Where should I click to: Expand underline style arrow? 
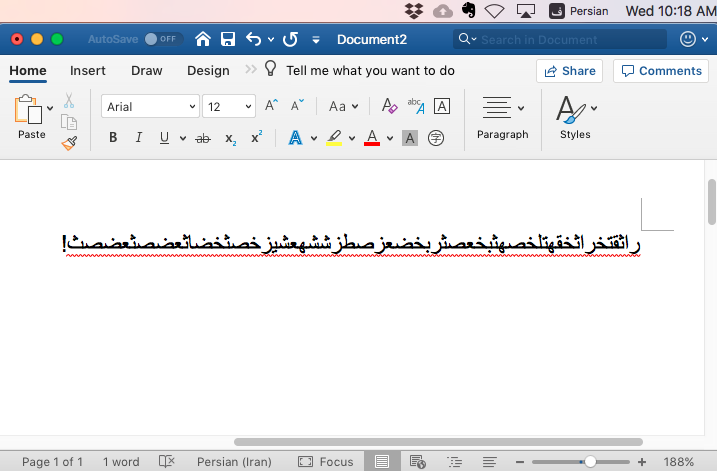point(182,138)
